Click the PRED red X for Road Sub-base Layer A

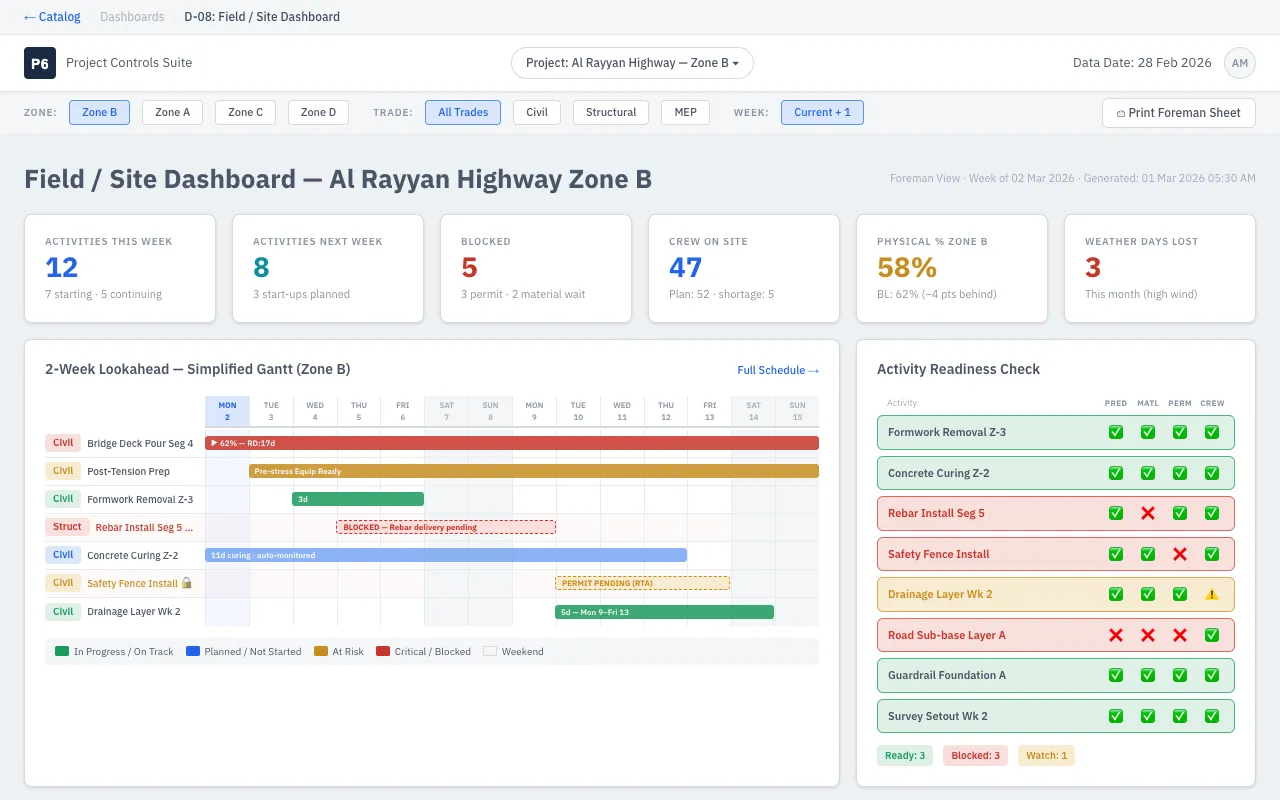click(1116, 635)
